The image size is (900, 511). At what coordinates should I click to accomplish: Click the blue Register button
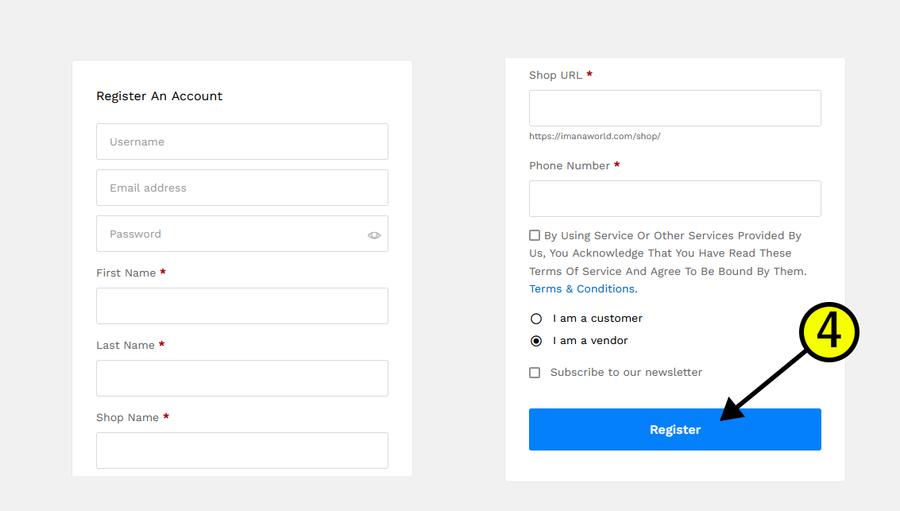coord(675,429)
